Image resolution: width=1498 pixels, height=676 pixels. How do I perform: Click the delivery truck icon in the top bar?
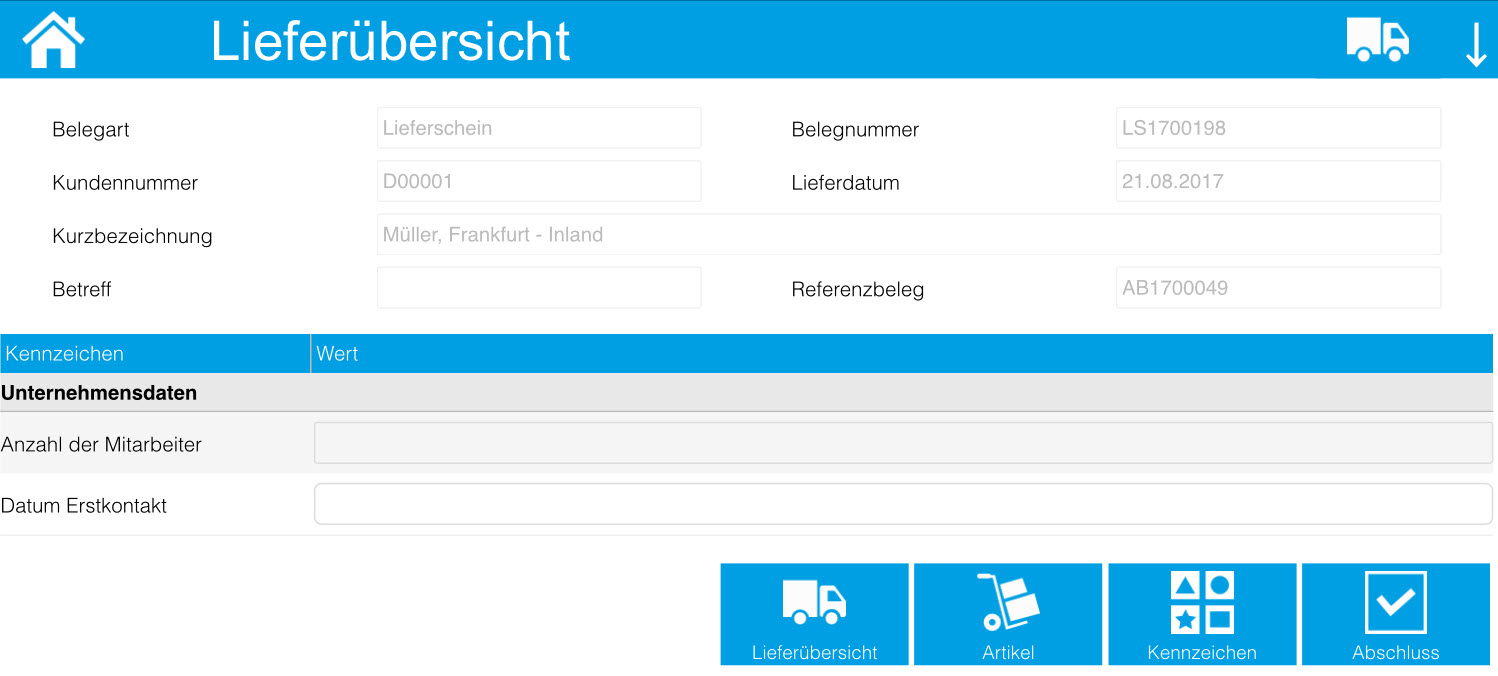coord(1377,39)
